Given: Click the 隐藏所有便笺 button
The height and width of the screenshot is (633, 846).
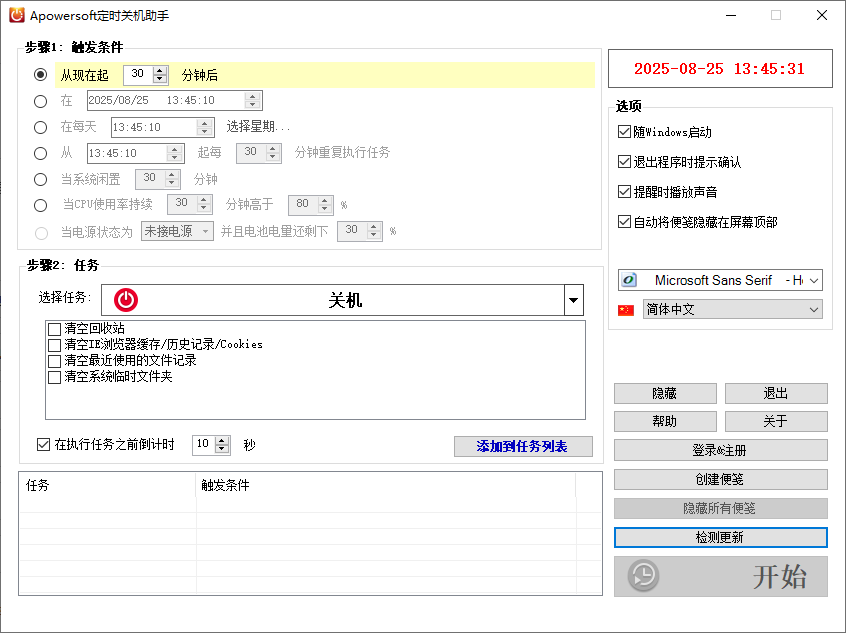Looking at the screenshot, I should [x=720, y=508].
